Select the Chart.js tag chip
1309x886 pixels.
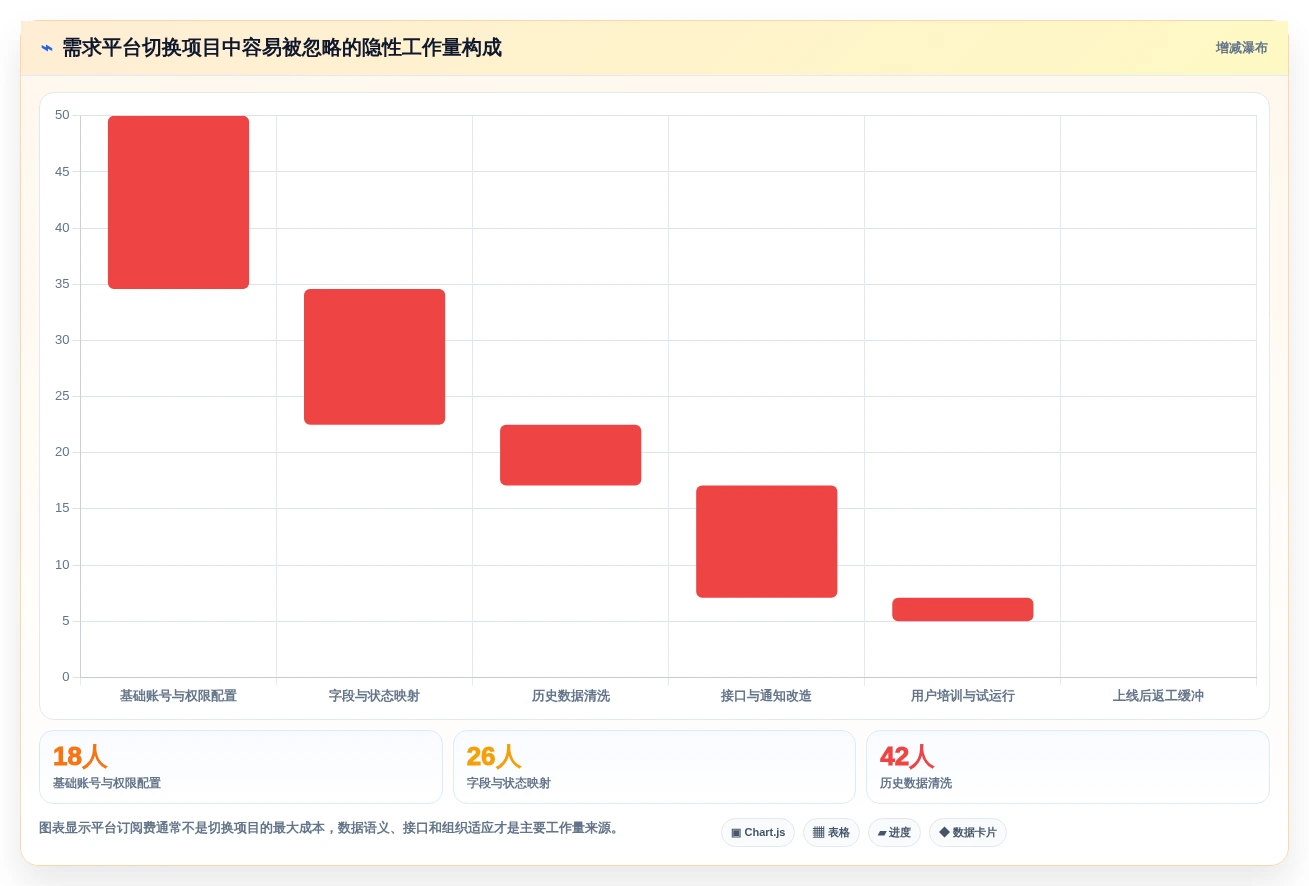click(758, 832)
